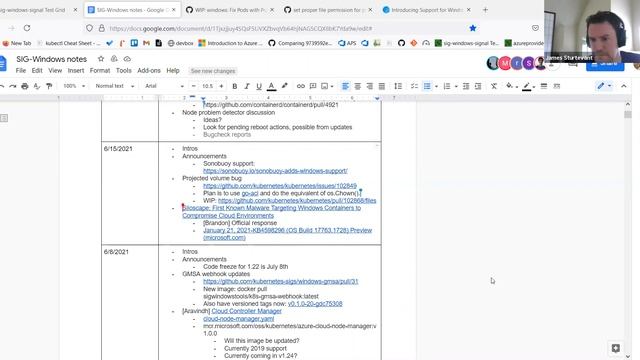Click the Increase indent icon

point(478,86)
